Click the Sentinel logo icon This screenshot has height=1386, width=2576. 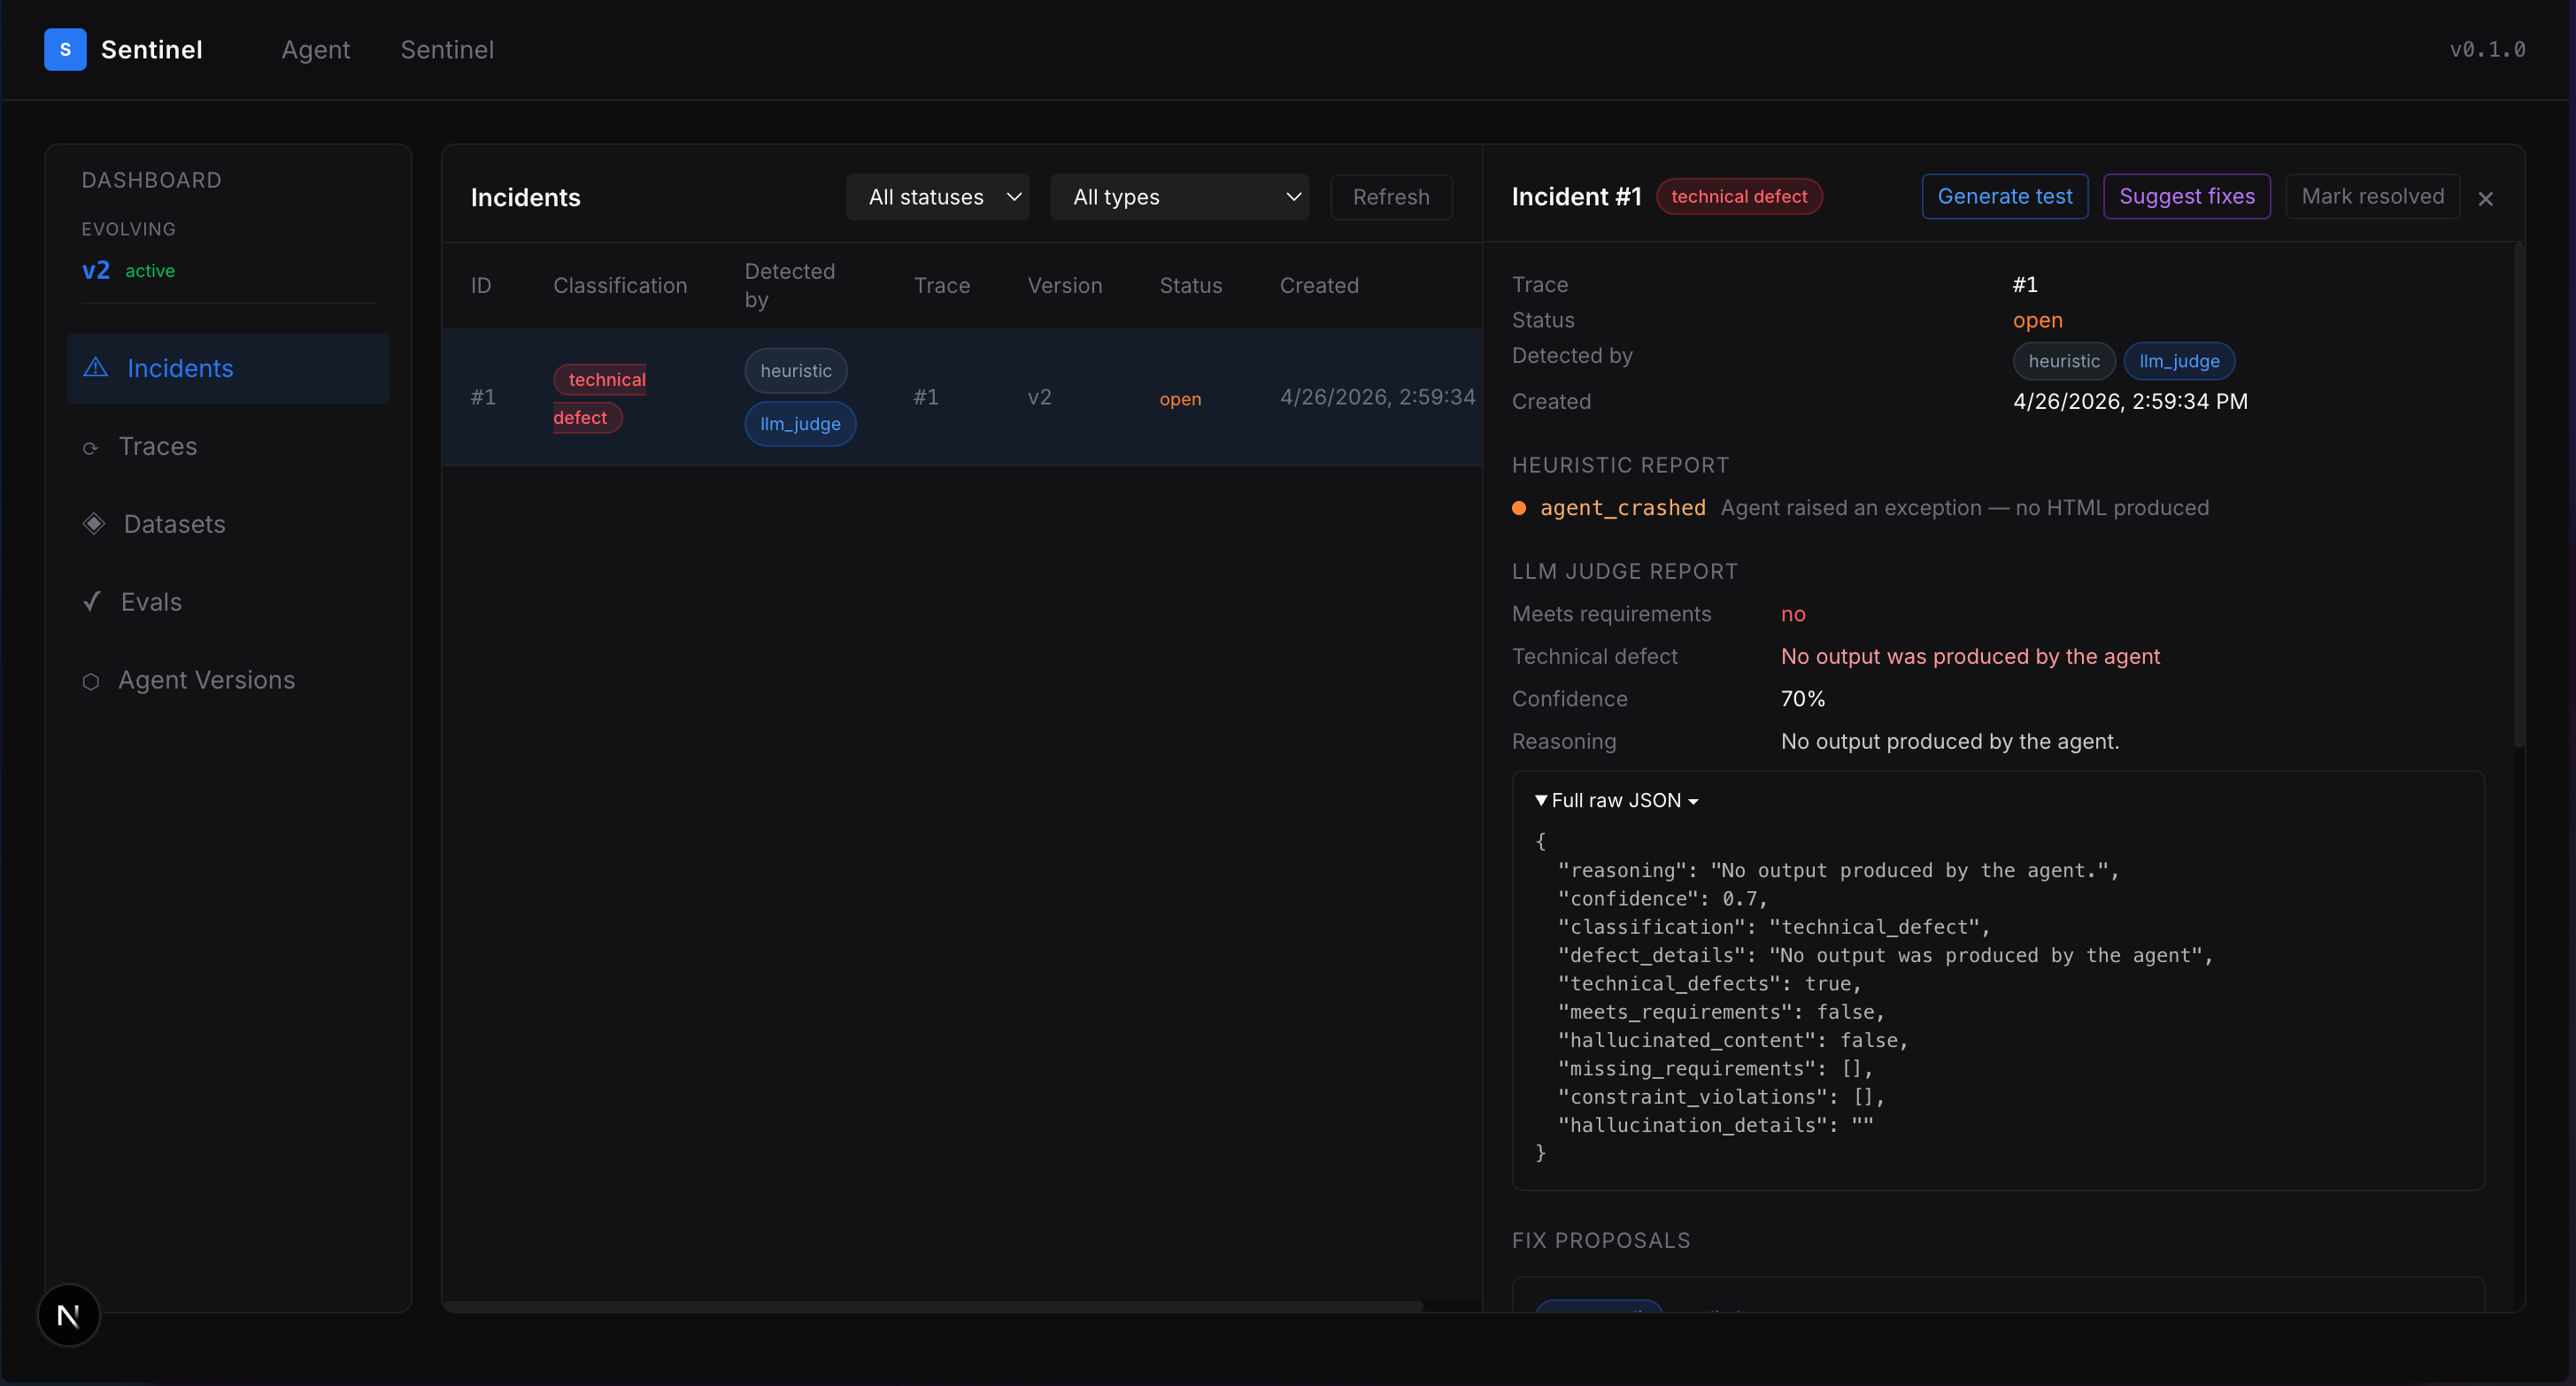click(x=65, y=49)
